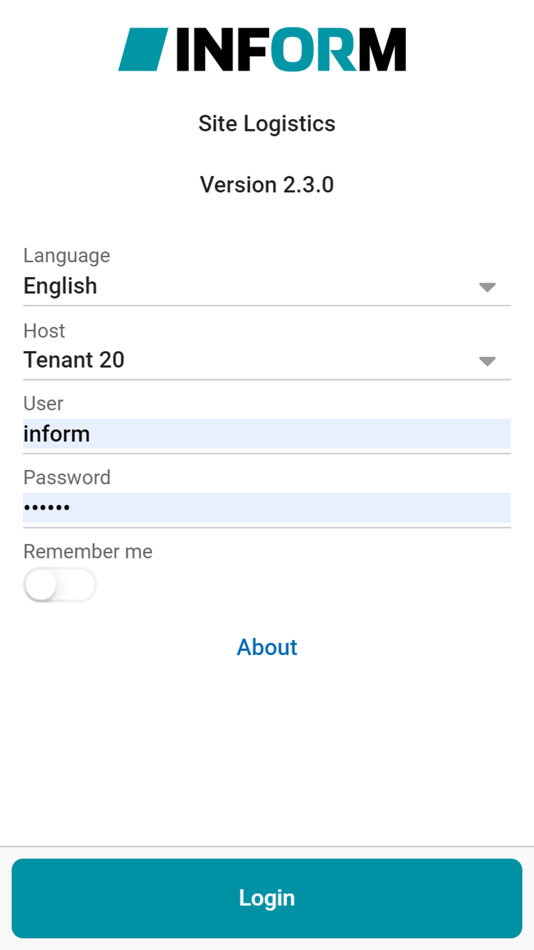Click the Login button

(267, 898)
